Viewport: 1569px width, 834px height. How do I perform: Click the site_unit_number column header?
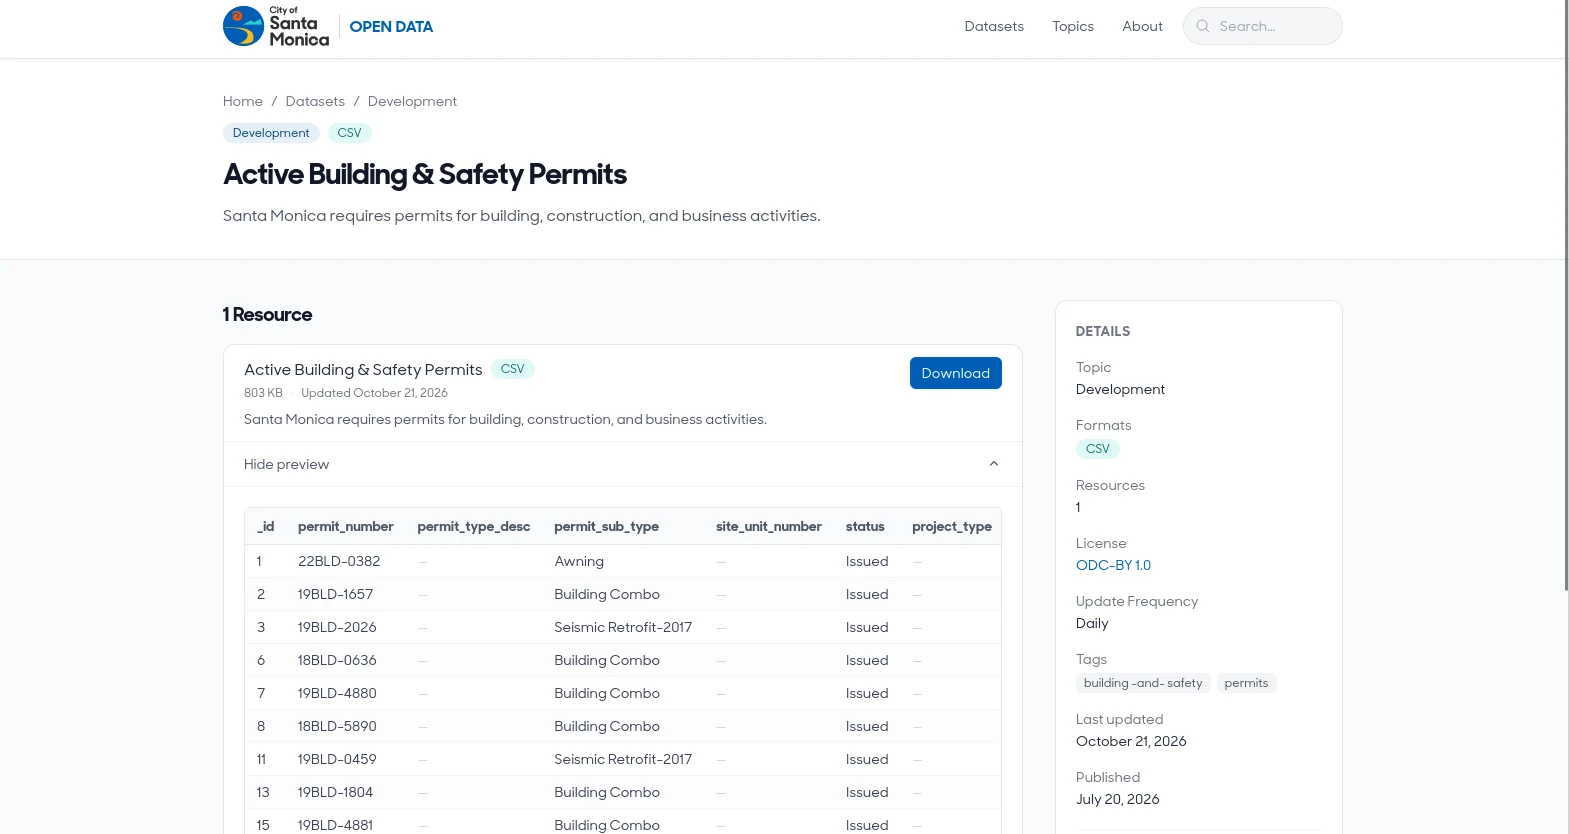(769, 527)
